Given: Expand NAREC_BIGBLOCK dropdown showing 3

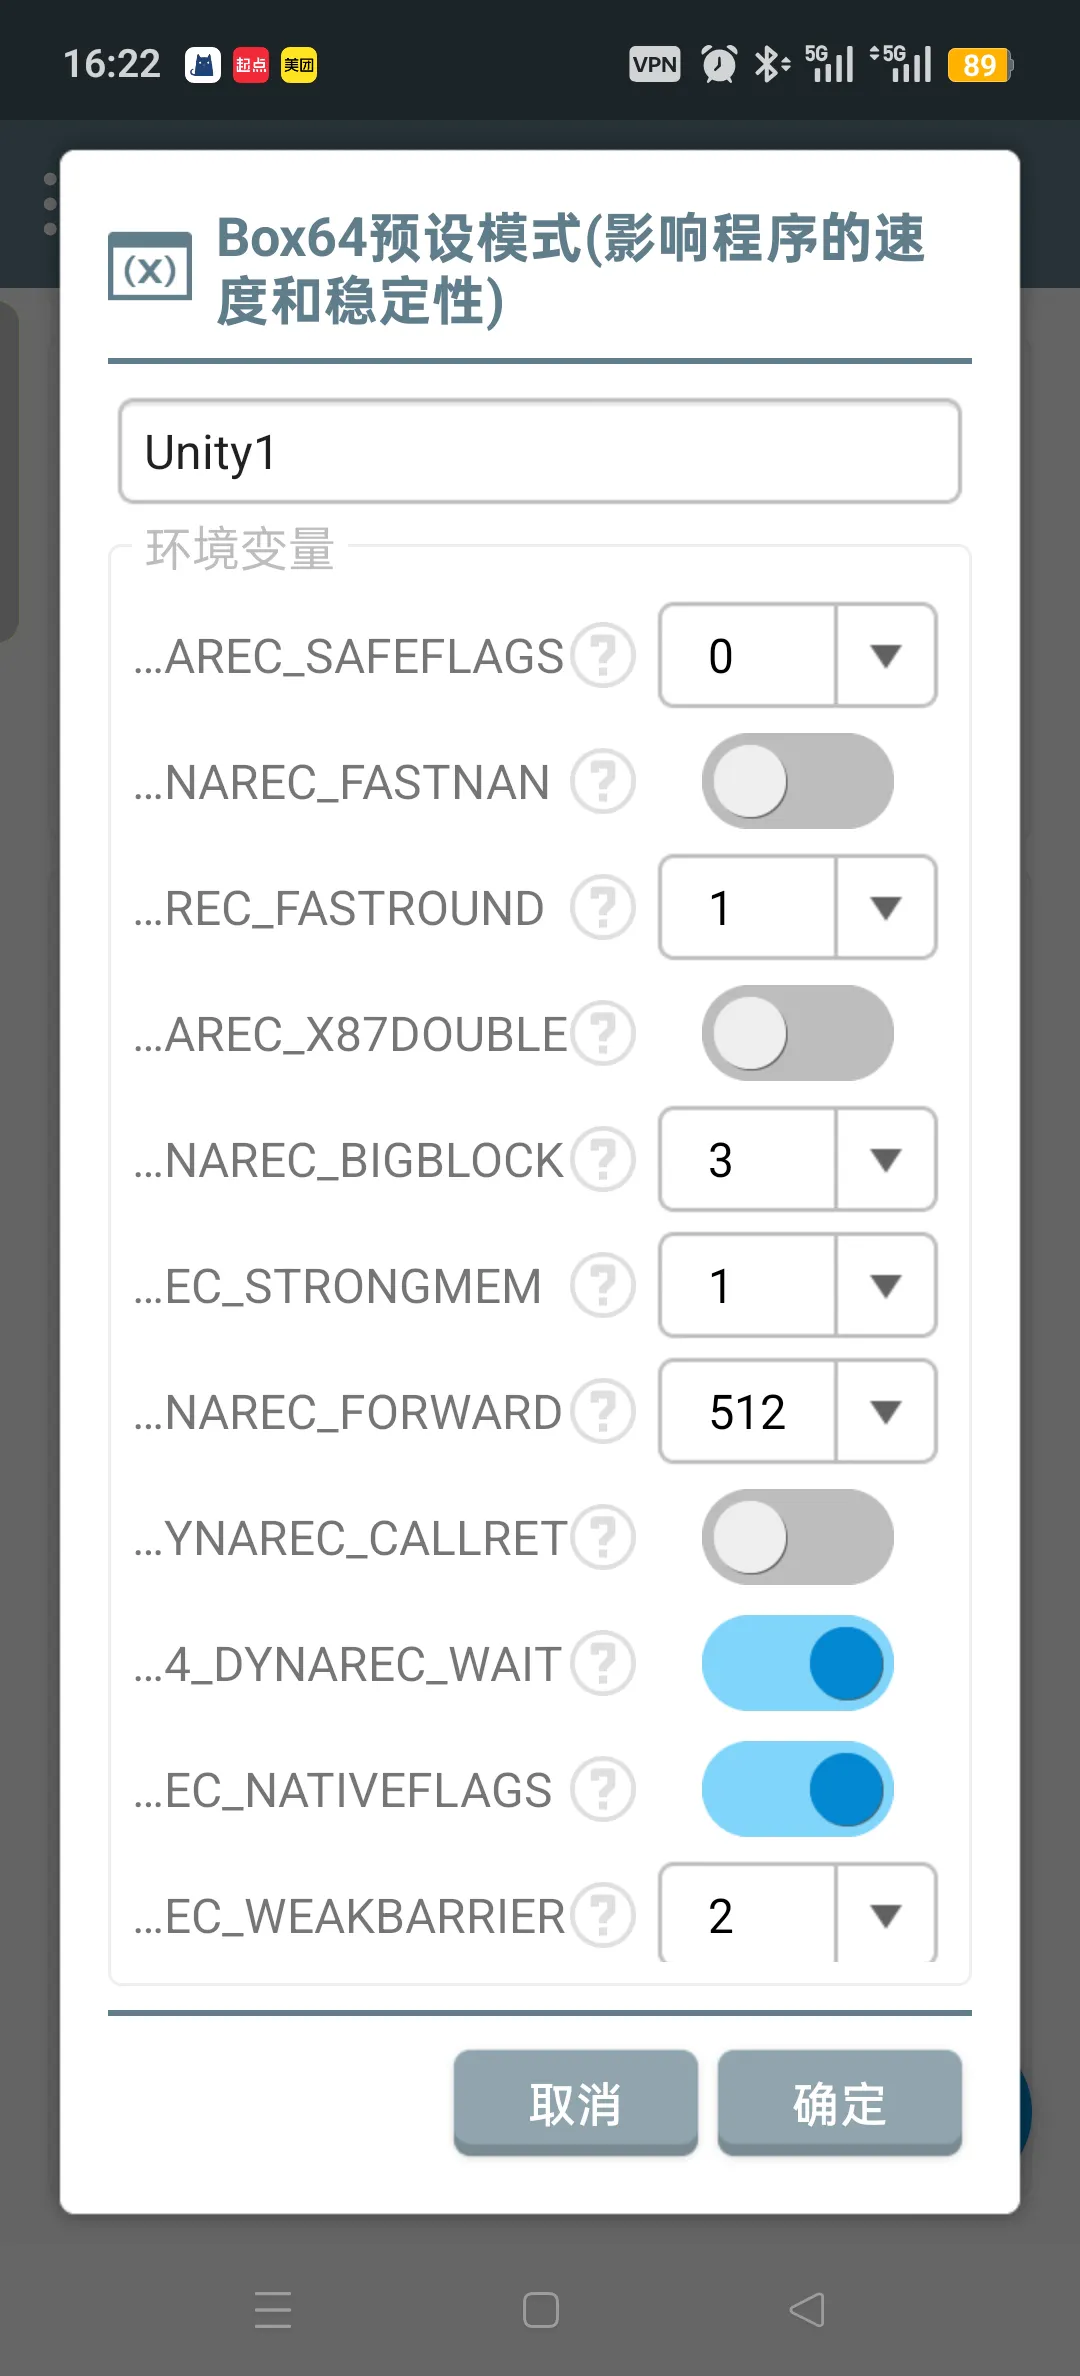Looking at the screenshot, I should [797, 1160].
